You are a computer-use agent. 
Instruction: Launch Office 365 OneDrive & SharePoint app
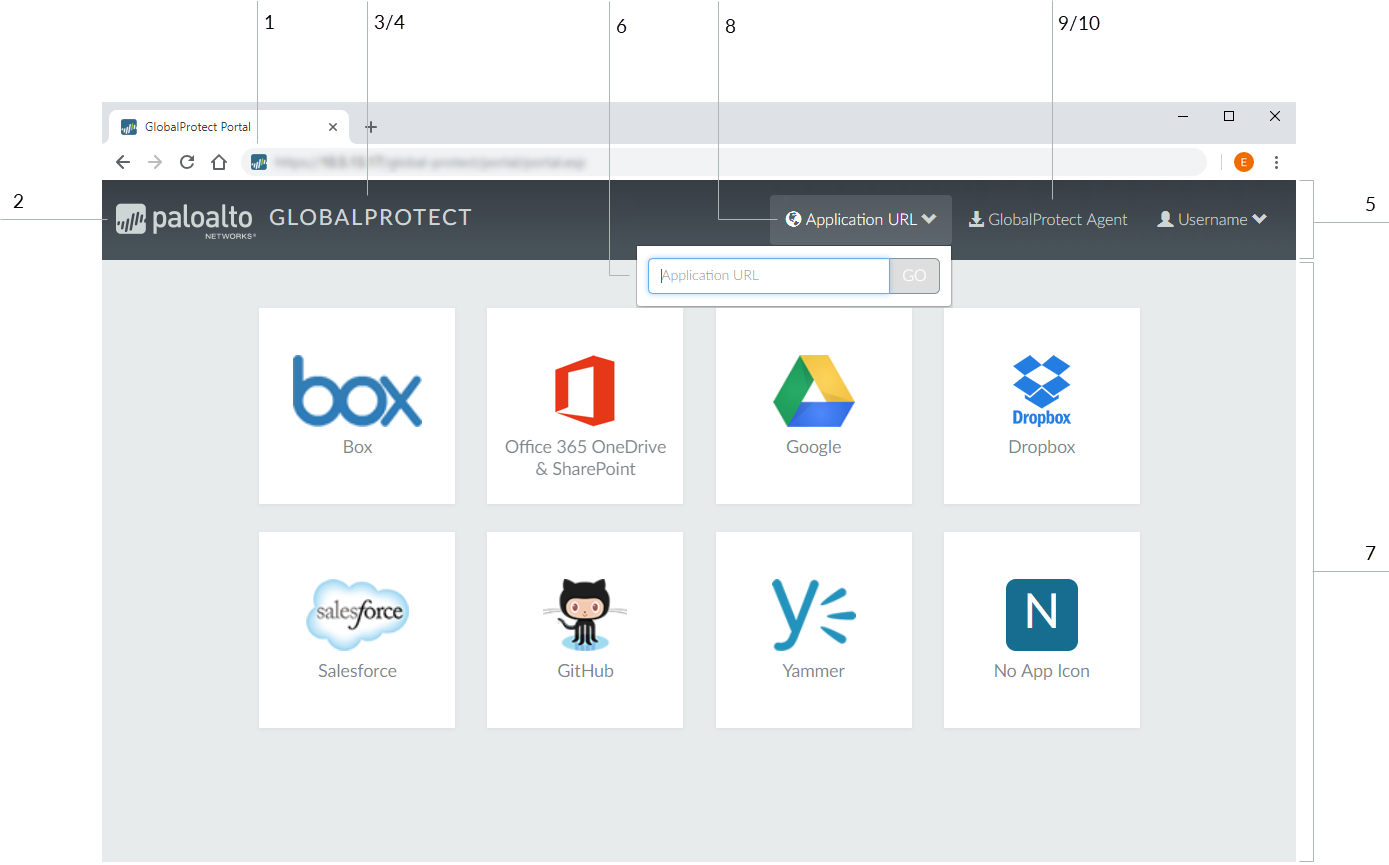click(585, 405)
